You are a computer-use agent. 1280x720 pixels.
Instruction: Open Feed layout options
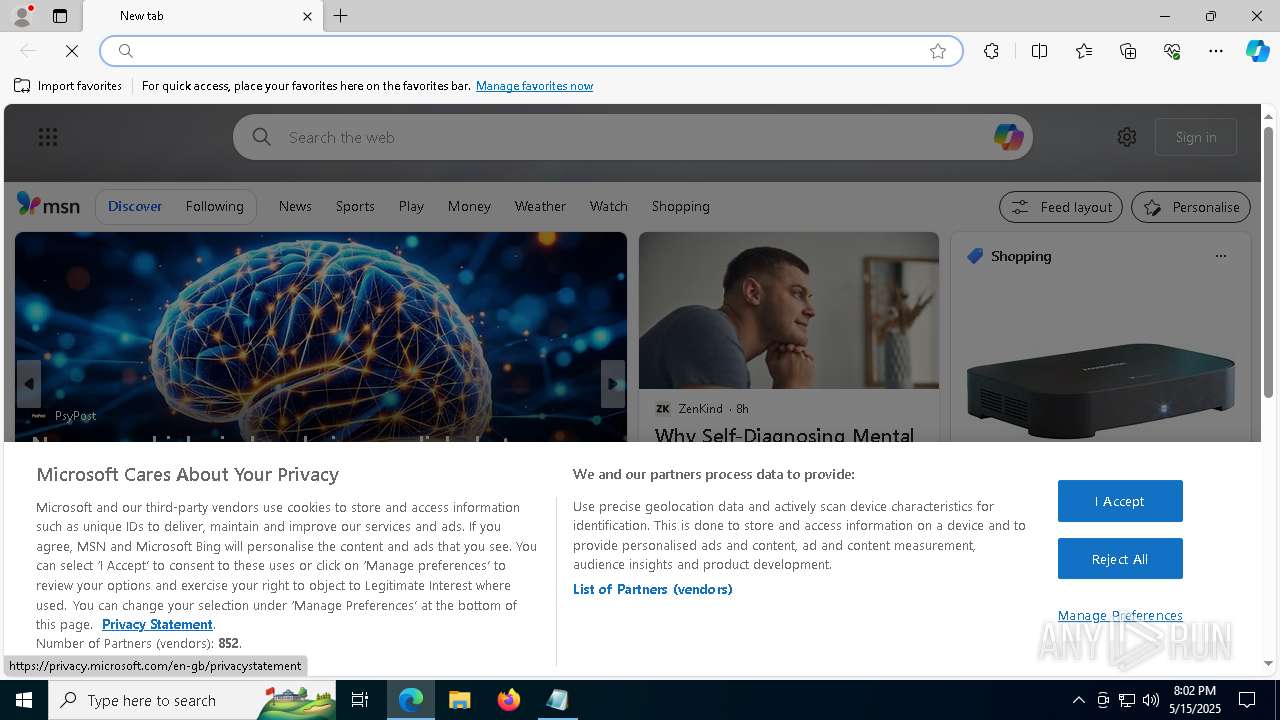tap(1060, 207)
